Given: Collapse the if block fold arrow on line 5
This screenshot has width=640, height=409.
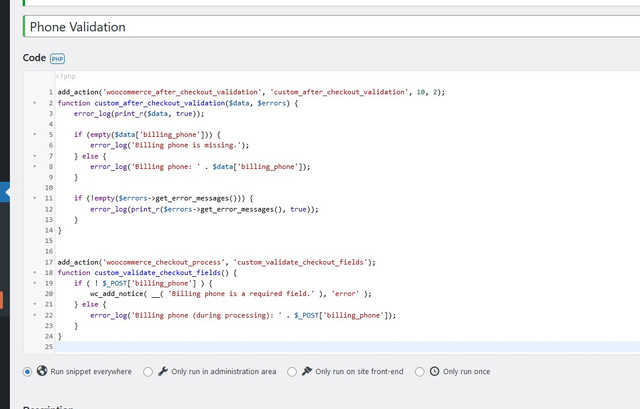Looking at the screenshot, I should pyautogui.click(x=35, y=134).
